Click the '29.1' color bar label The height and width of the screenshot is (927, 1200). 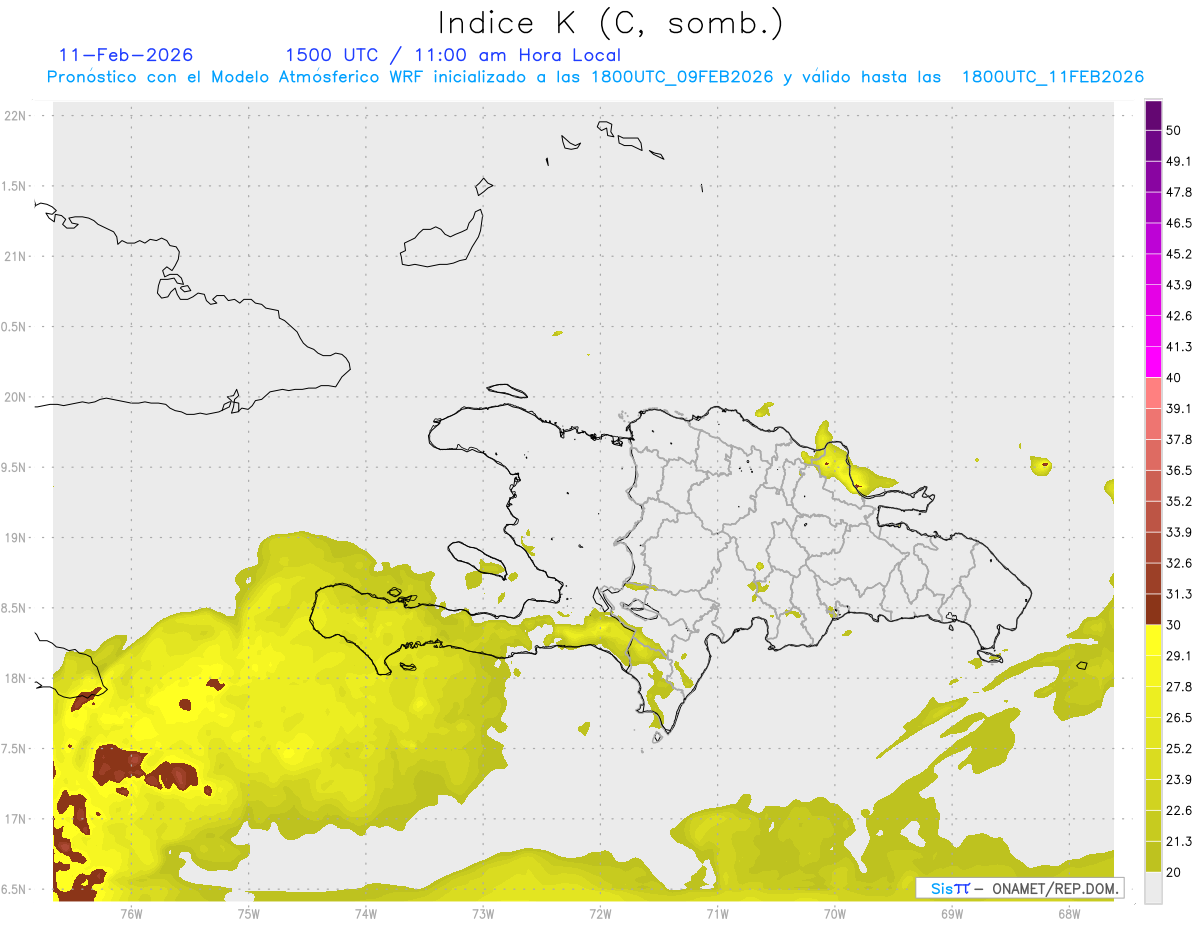(x=1180, y=656)
